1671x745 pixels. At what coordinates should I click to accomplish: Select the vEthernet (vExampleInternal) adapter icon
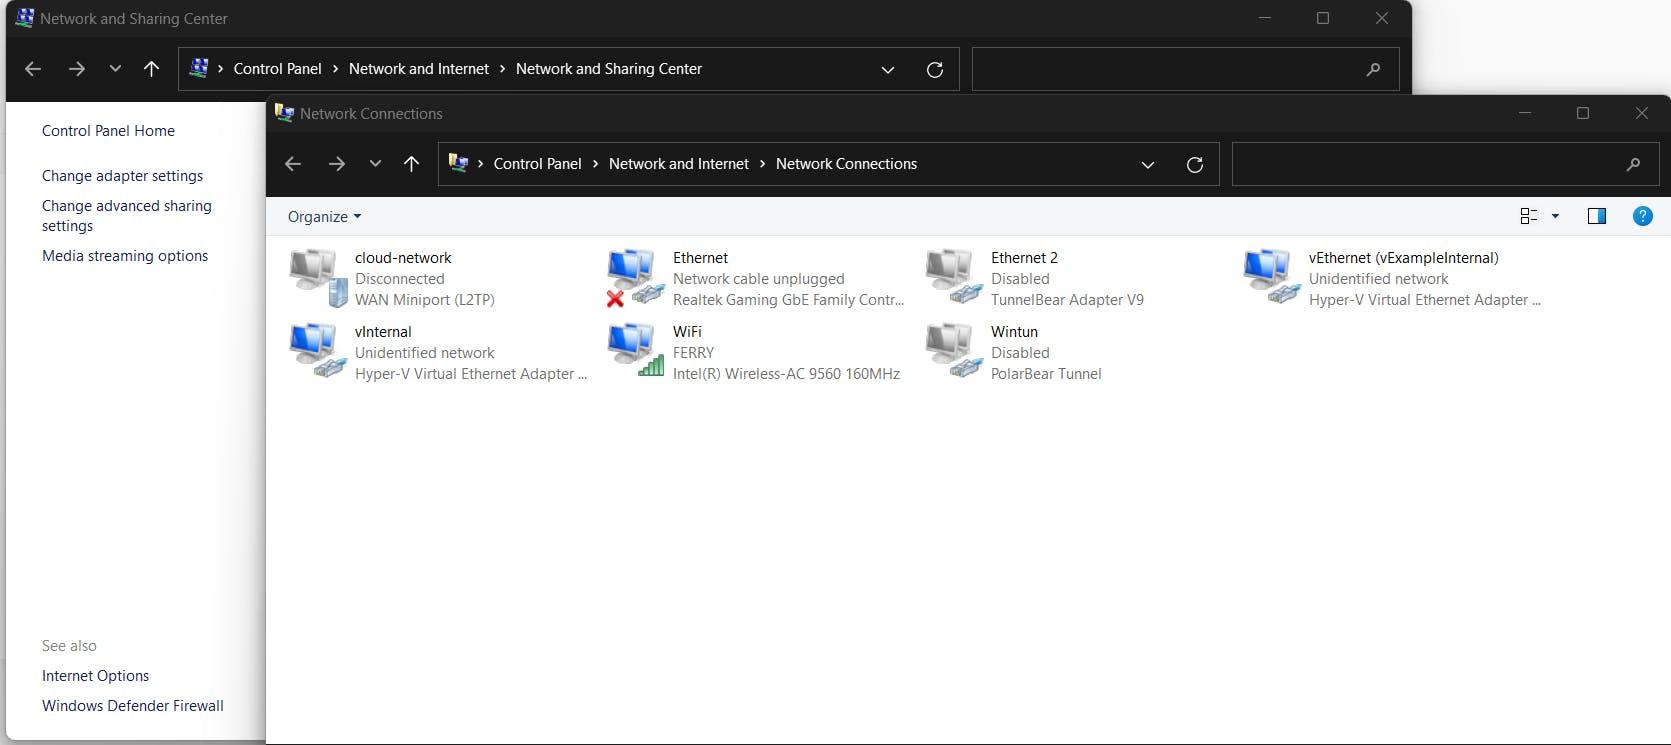1272,278
